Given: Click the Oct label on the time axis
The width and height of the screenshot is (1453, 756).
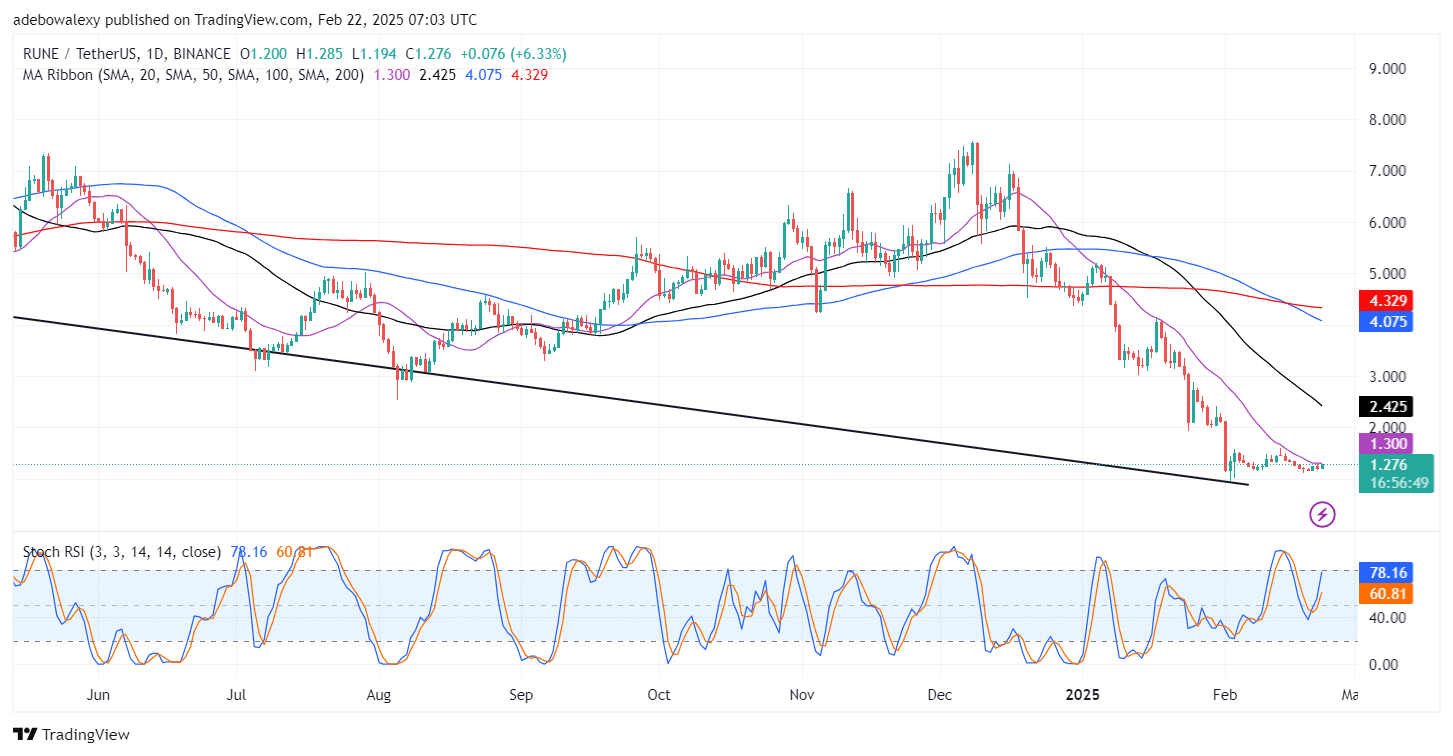Looking at the screenshot, I should [658, 694].
